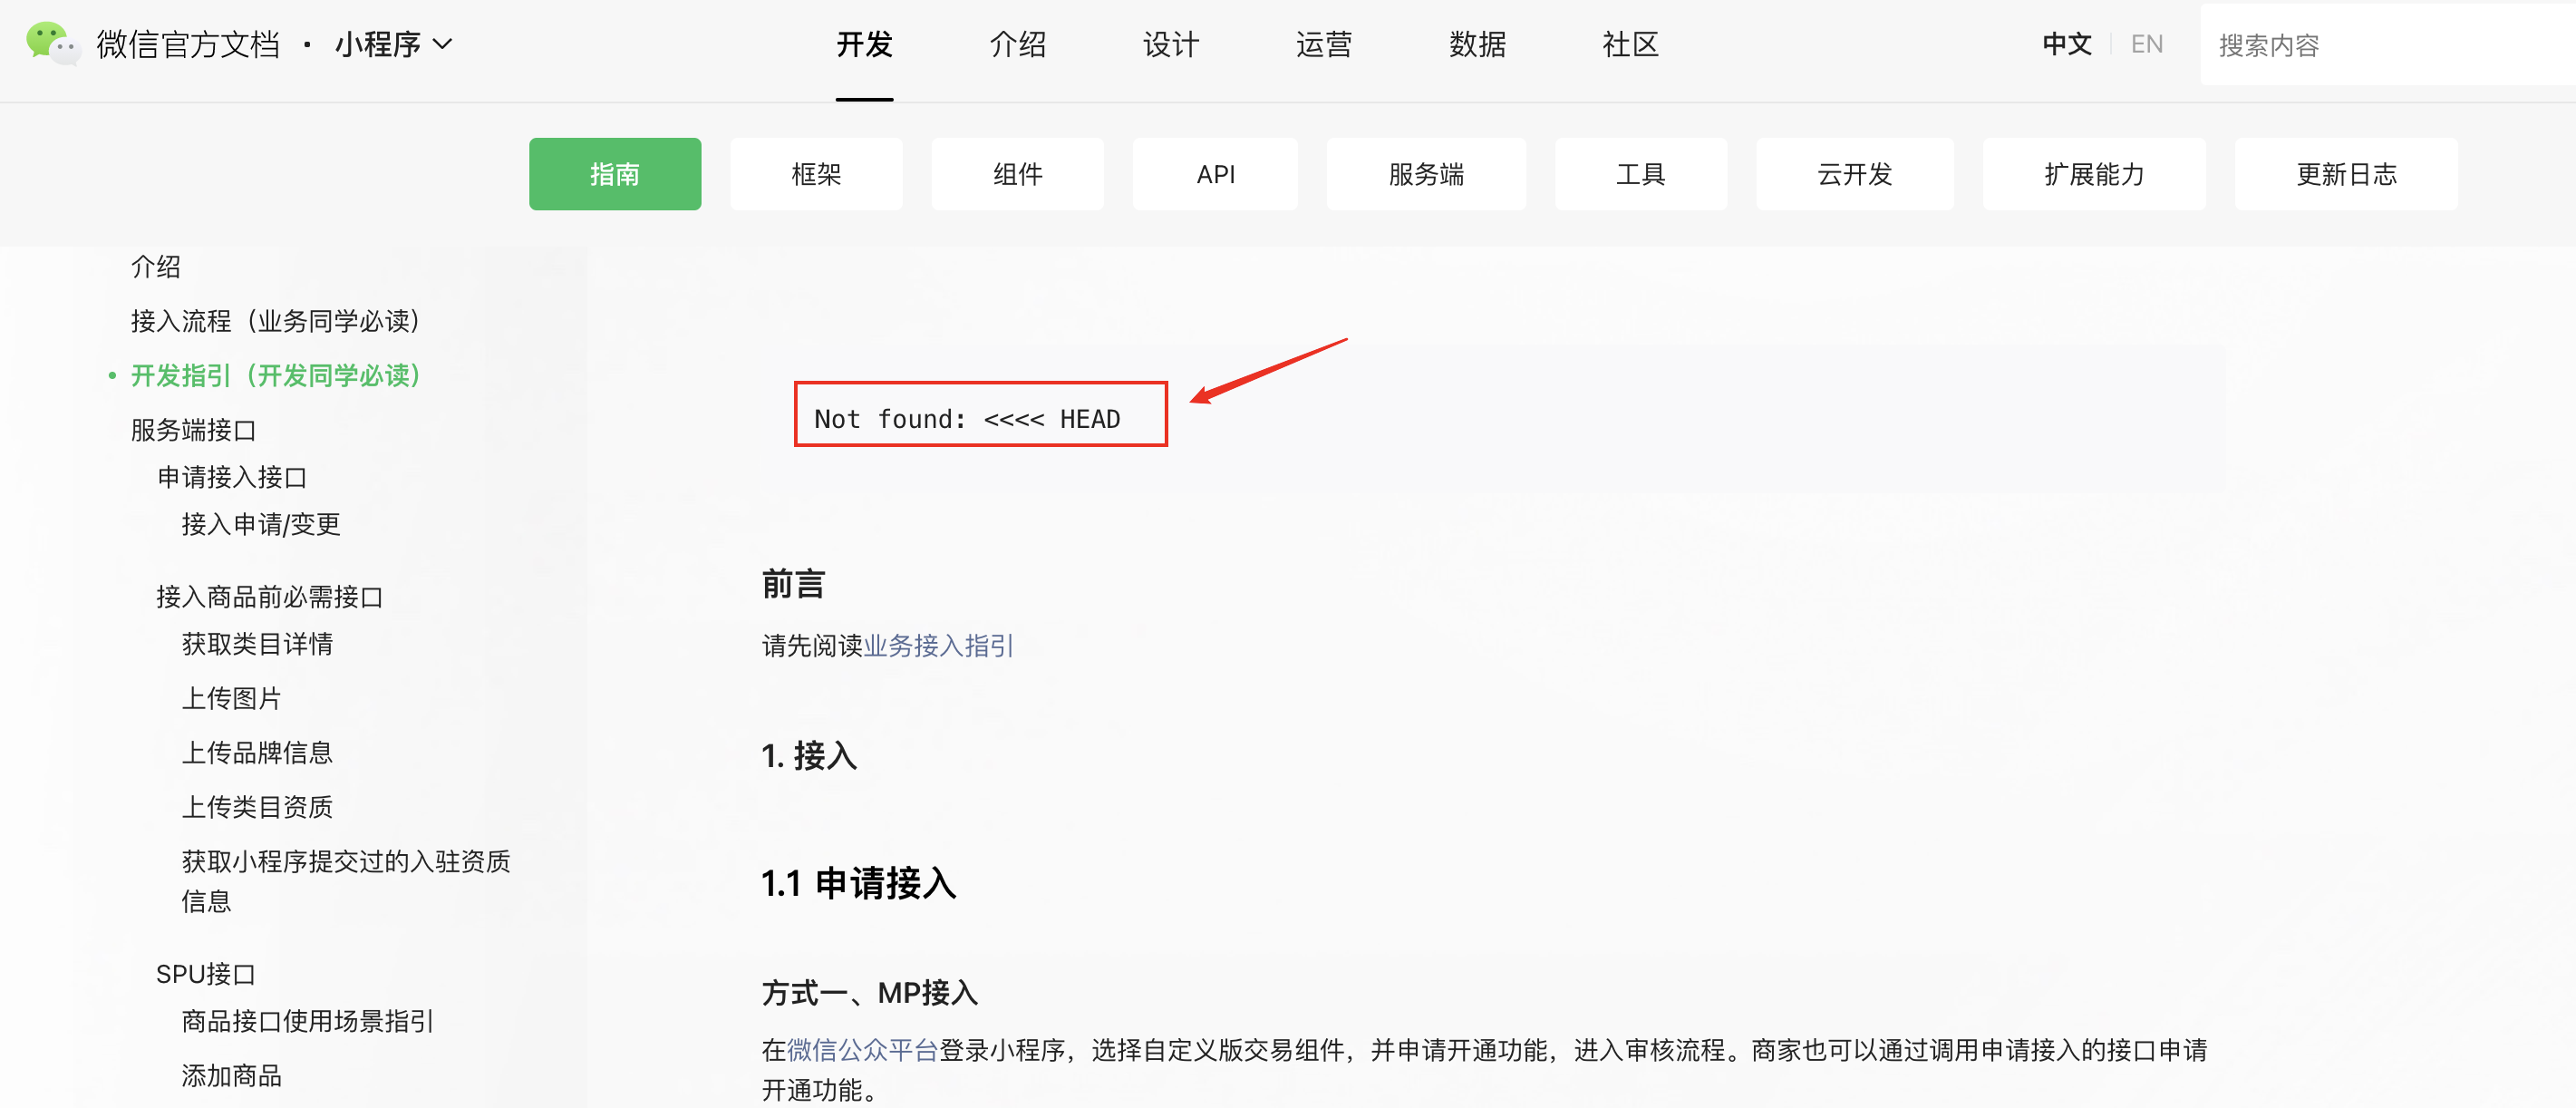Switch language to EN

(x=2146, y=44)
